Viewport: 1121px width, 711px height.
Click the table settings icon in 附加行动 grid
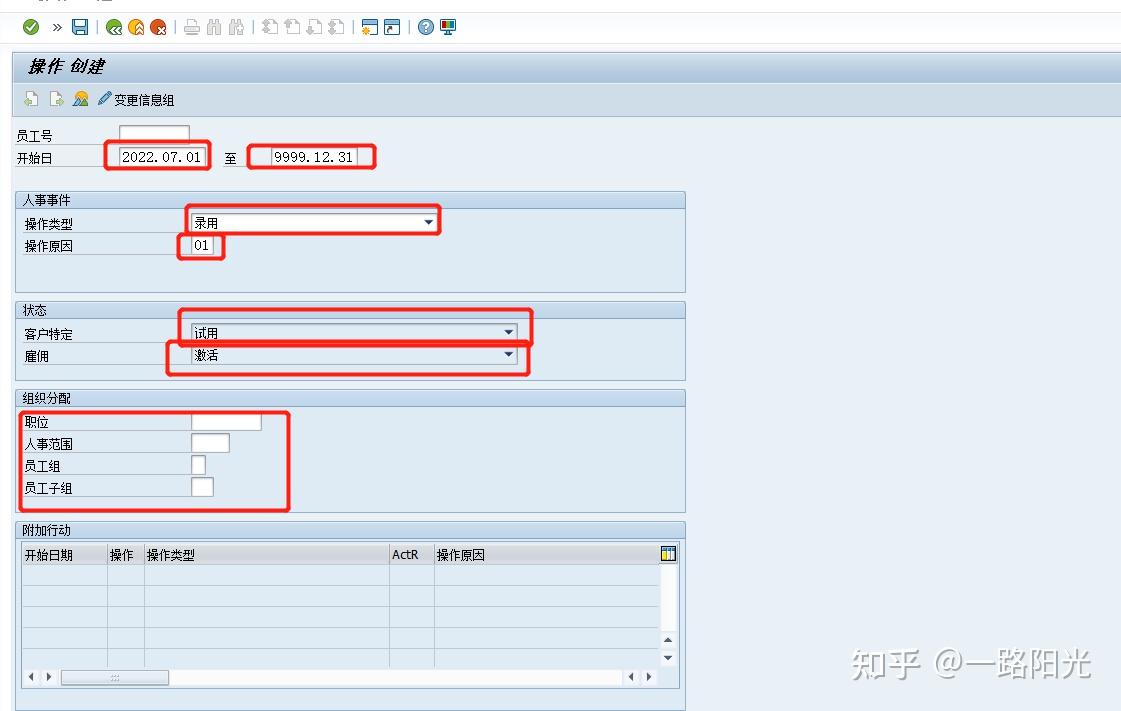pyautogui.click(x=668, y=553)
